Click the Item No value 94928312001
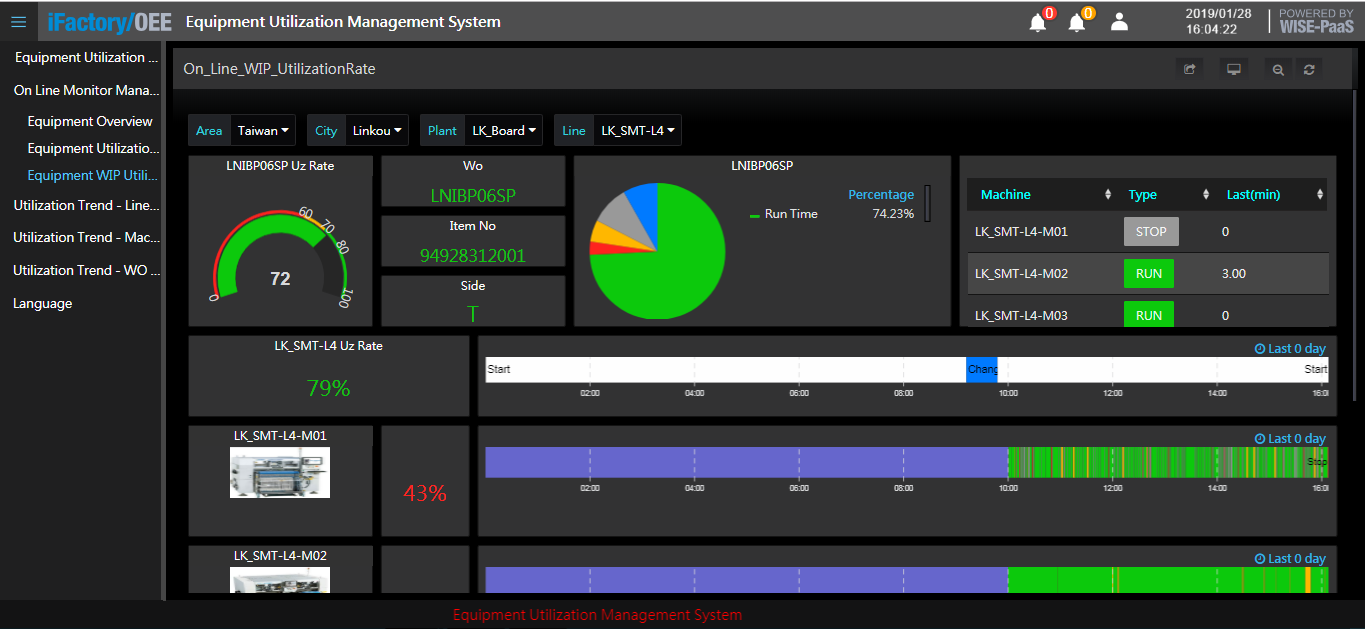 473,255
